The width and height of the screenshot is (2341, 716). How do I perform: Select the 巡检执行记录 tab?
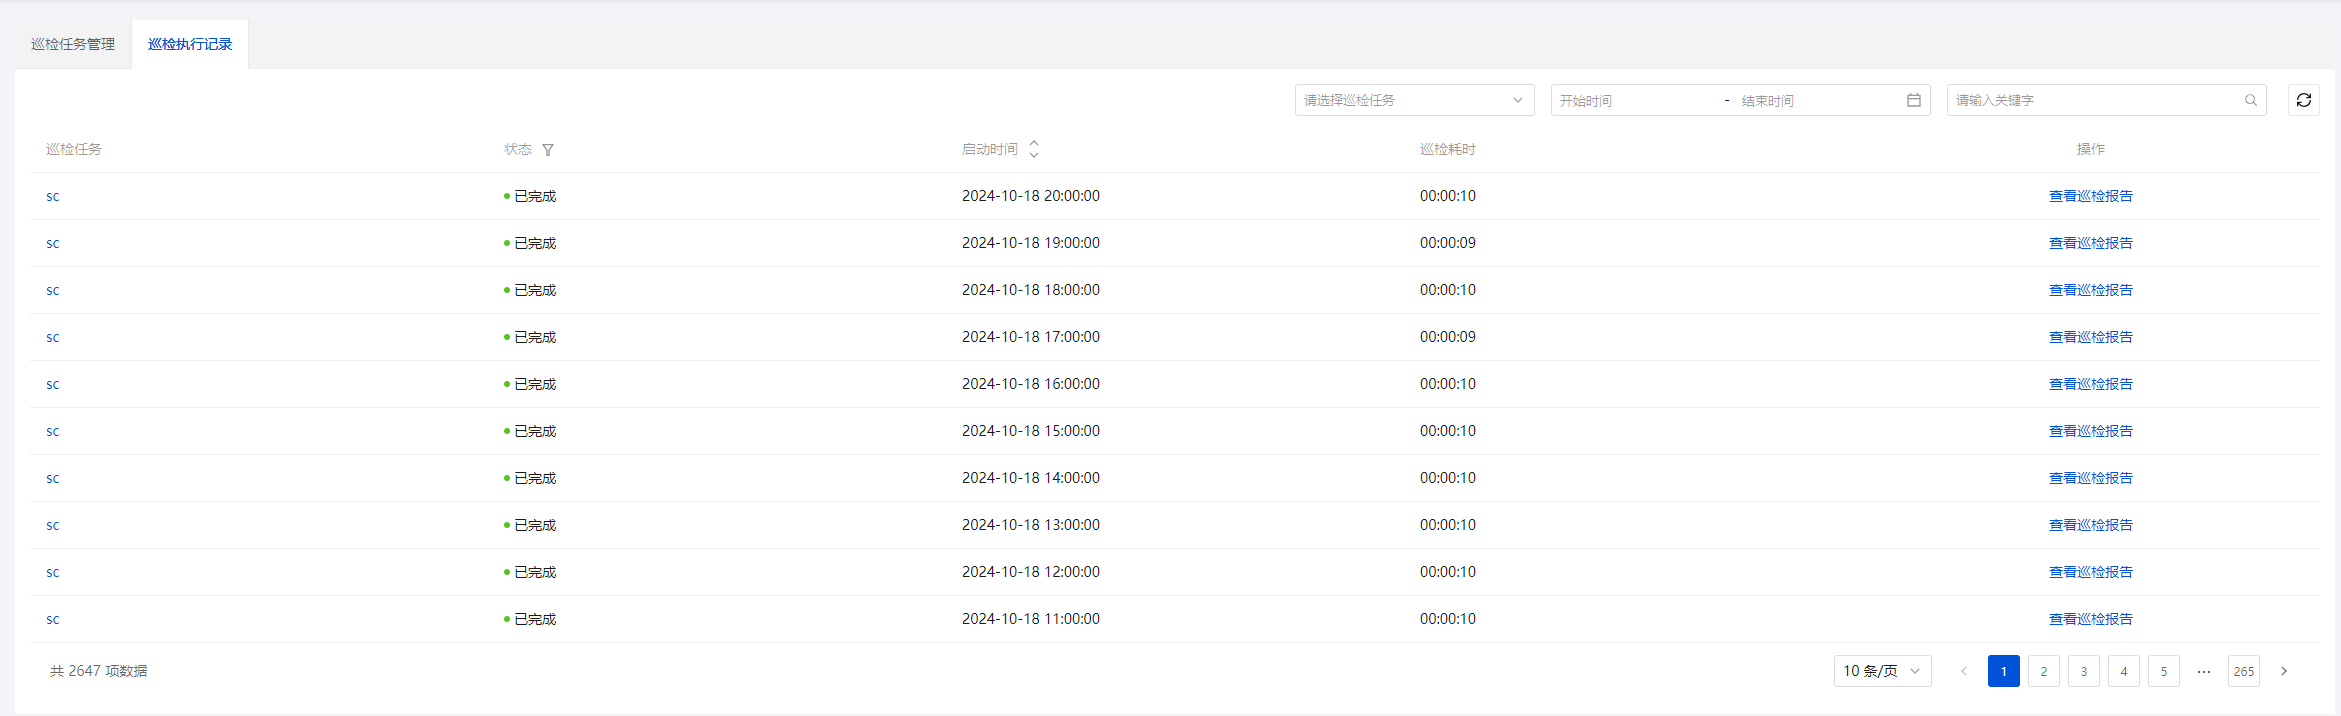190,44
